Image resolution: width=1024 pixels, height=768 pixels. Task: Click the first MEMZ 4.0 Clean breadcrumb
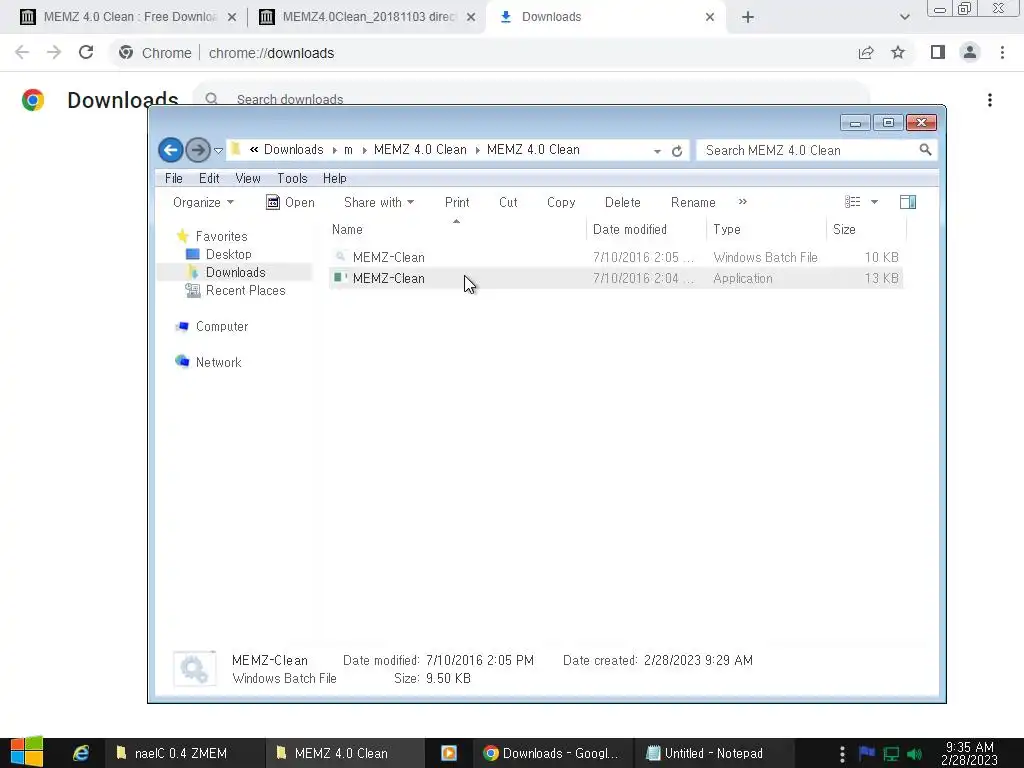(x=420, y=150)
